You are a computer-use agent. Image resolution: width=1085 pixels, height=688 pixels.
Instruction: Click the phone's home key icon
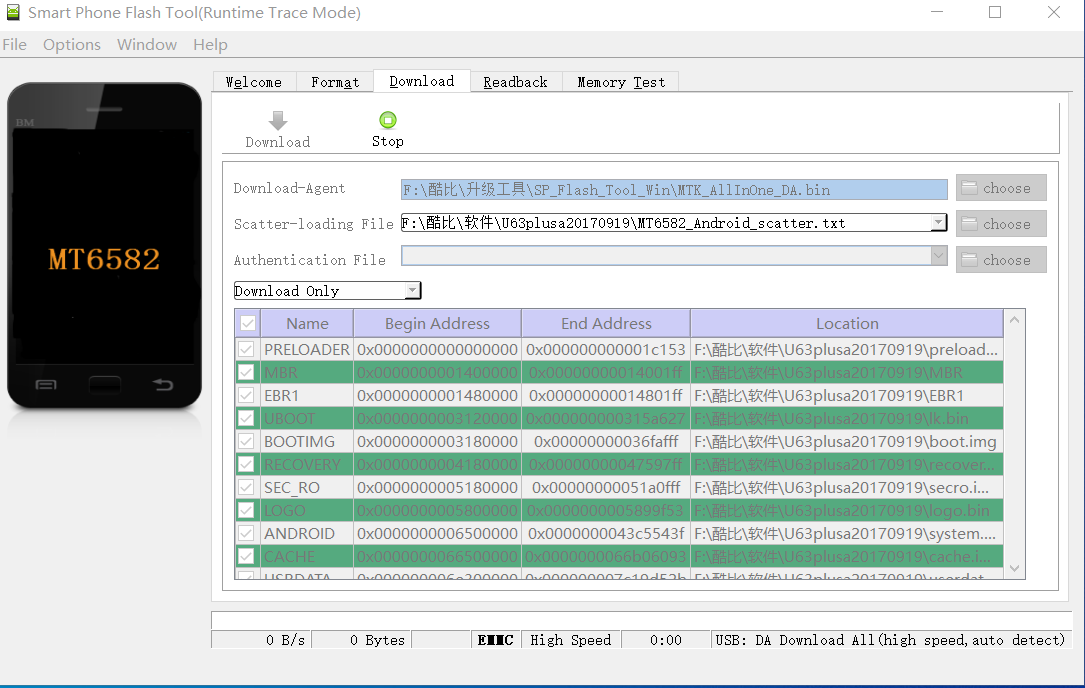(105, 385)
